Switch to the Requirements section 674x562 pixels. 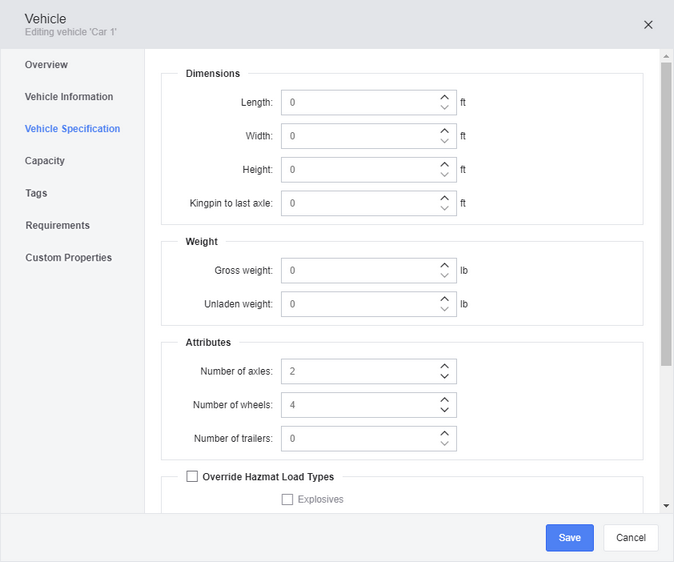tap(58, 225)
